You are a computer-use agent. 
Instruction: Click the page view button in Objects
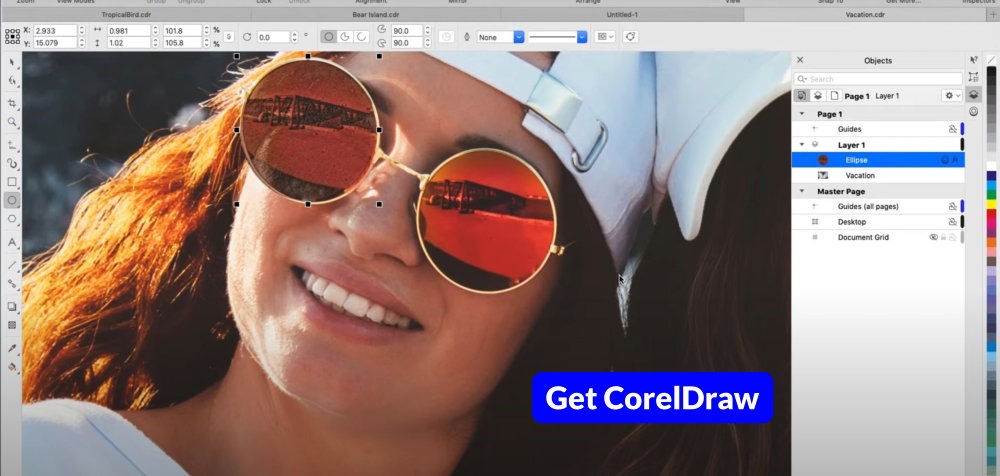834,96
